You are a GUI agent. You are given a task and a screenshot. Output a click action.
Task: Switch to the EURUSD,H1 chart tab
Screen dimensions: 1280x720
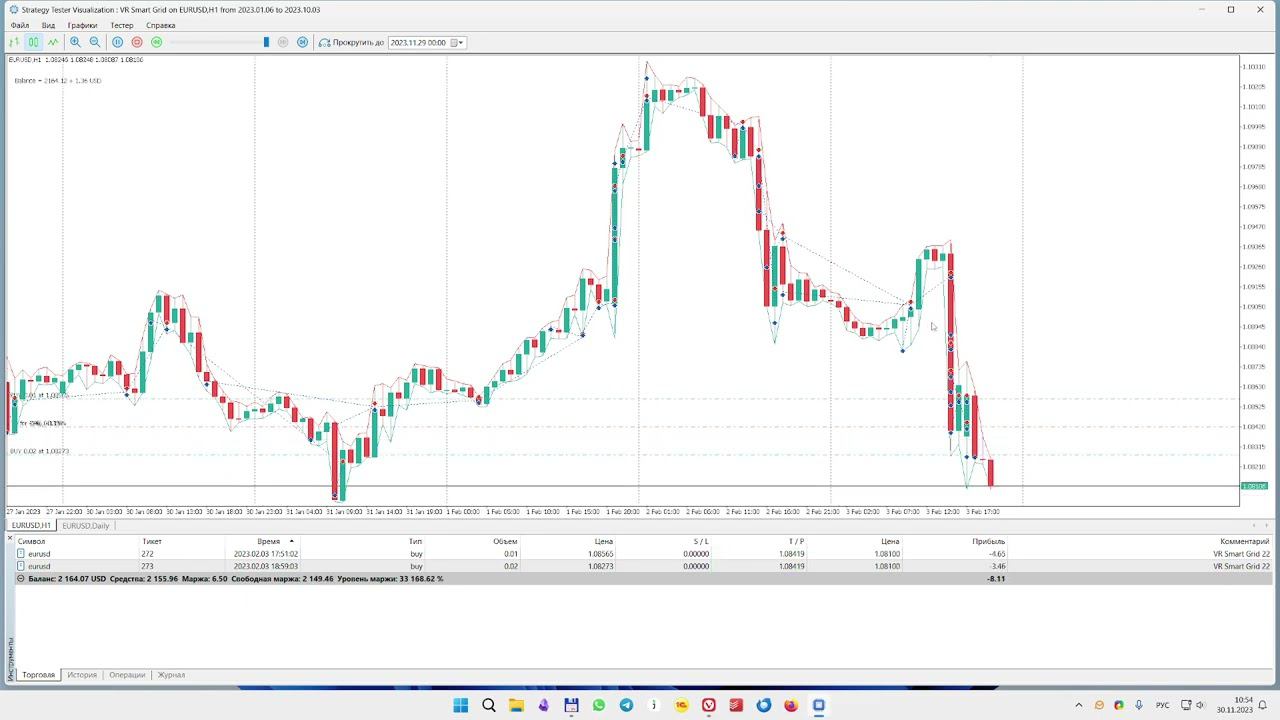31,525
